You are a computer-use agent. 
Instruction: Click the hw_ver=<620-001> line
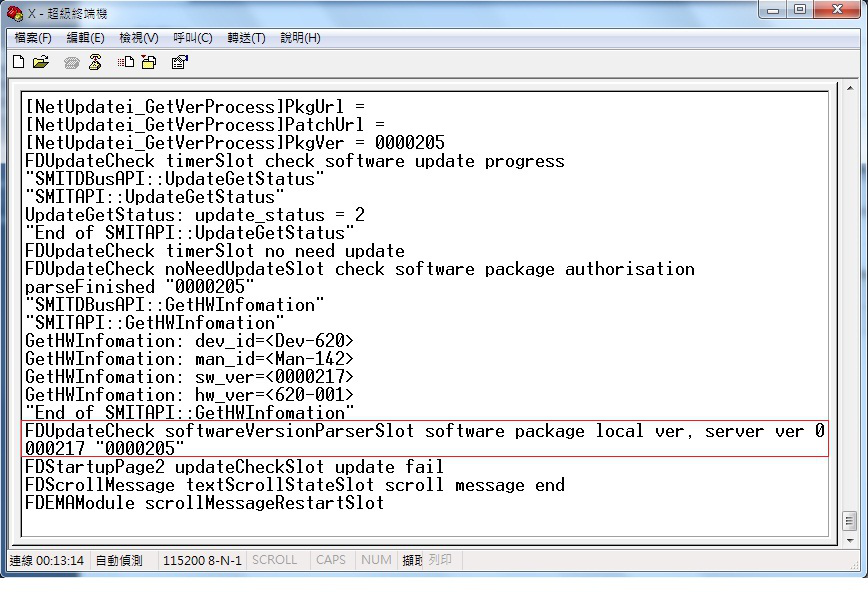189,395
